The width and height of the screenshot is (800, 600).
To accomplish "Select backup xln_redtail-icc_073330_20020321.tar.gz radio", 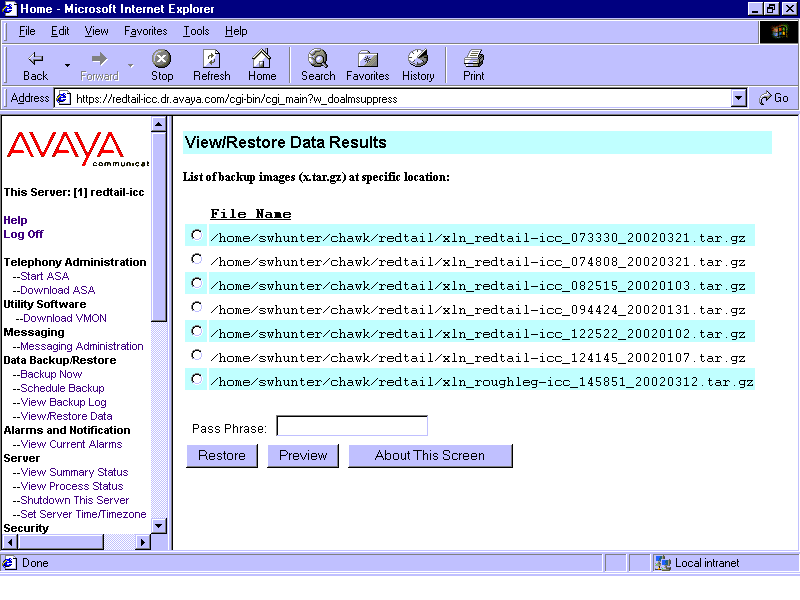I will pyautogui.click(x=196, y=235).
